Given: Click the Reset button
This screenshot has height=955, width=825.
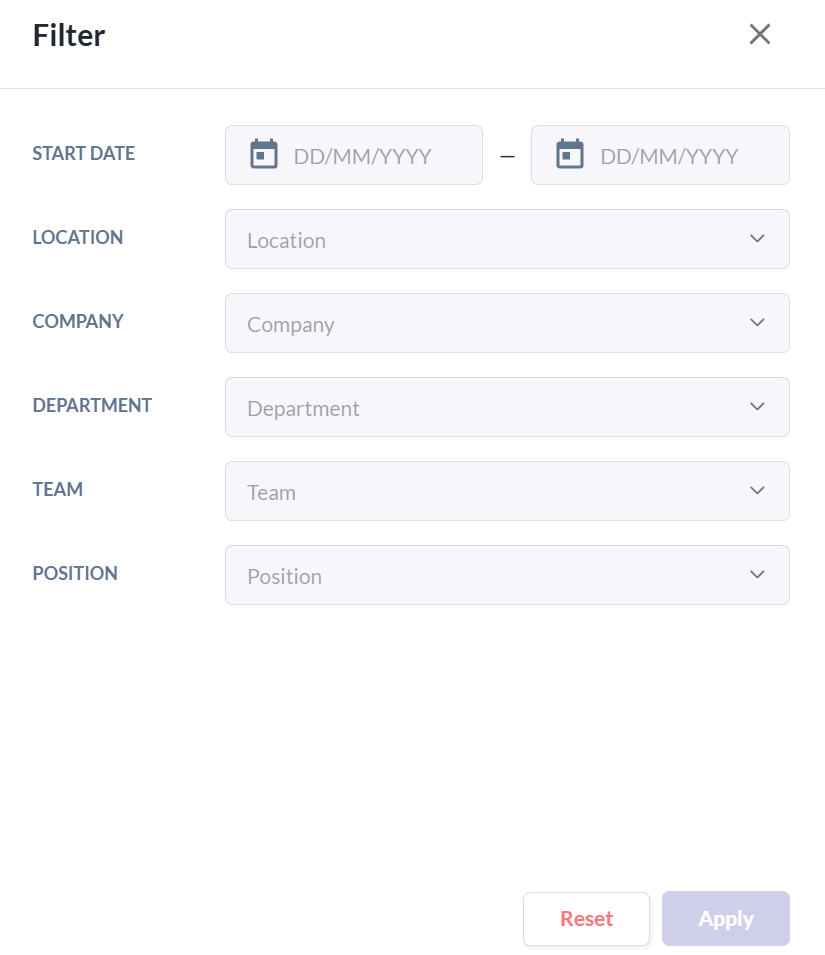Looking at the screenshot, I should point(586,919).
